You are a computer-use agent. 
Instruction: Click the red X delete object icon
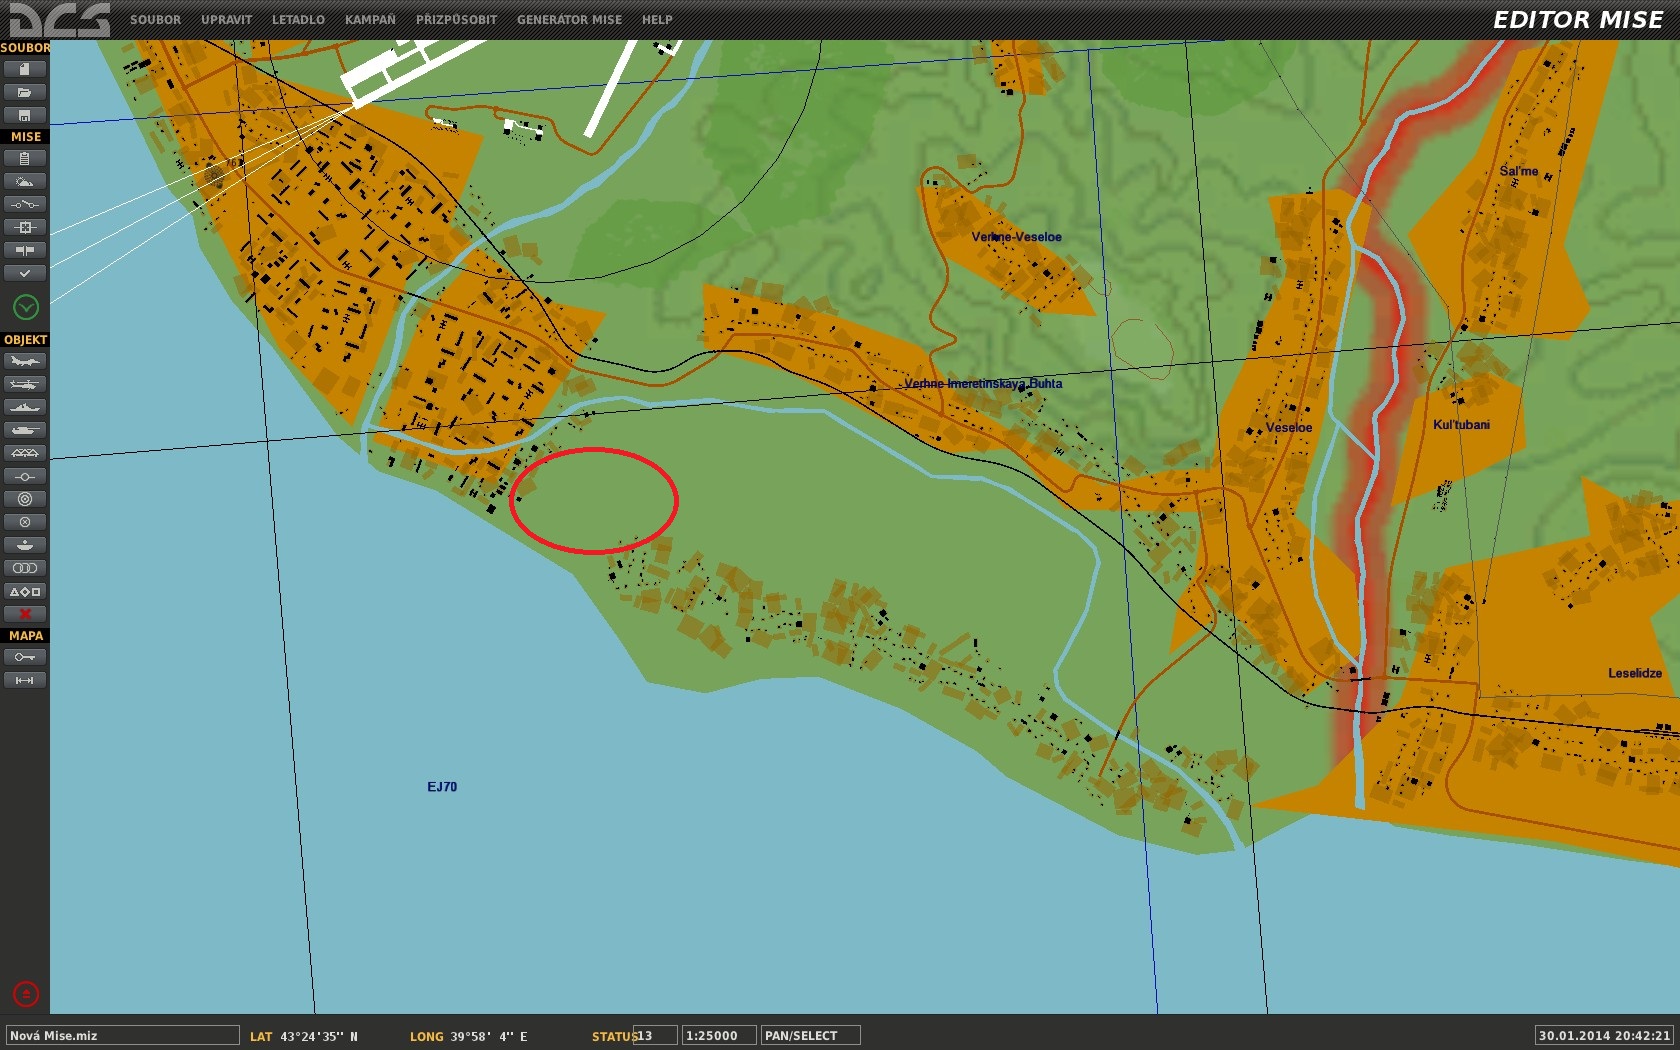point(25,614)
